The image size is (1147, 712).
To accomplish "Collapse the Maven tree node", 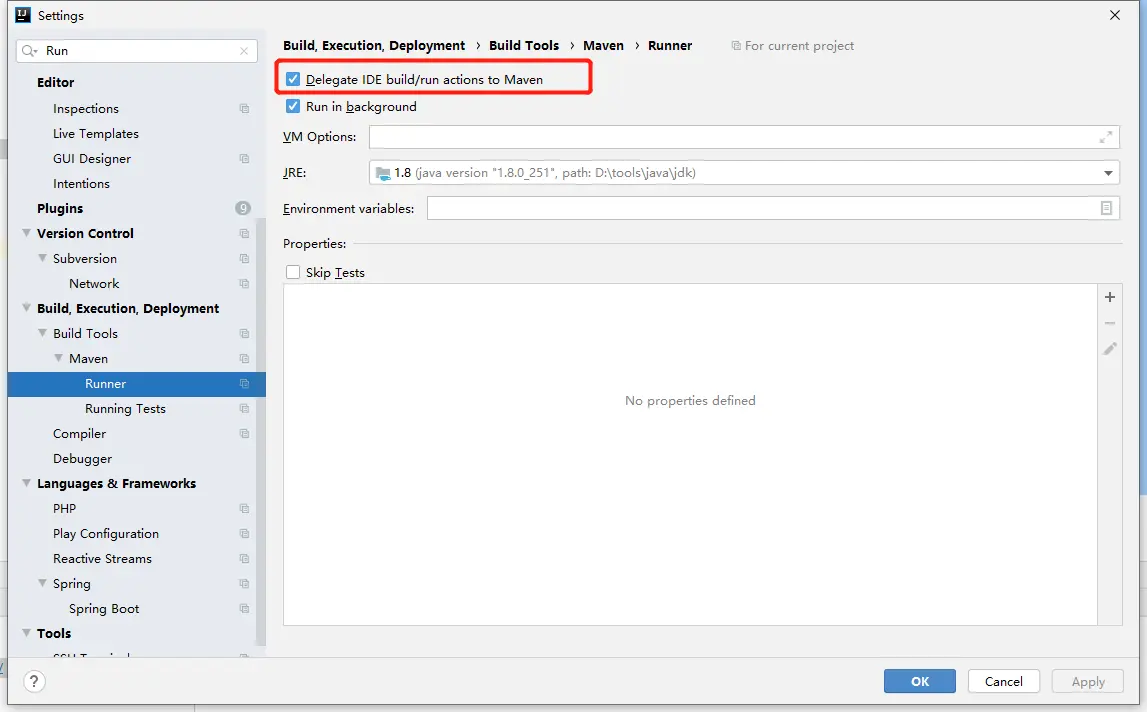I will click(x=59, y=359).
